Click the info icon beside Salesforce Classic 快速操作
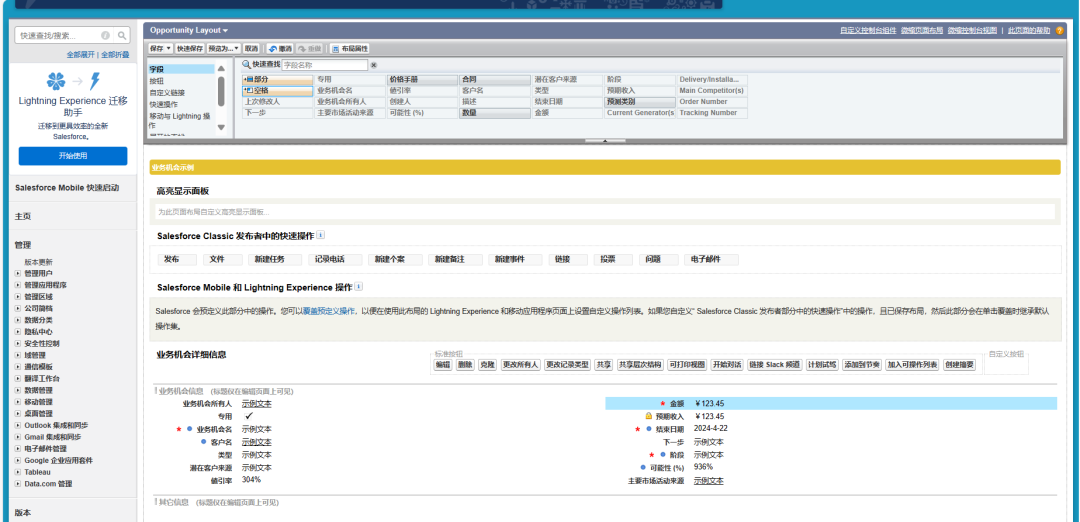1080x522 pixels. click(320, 235)
